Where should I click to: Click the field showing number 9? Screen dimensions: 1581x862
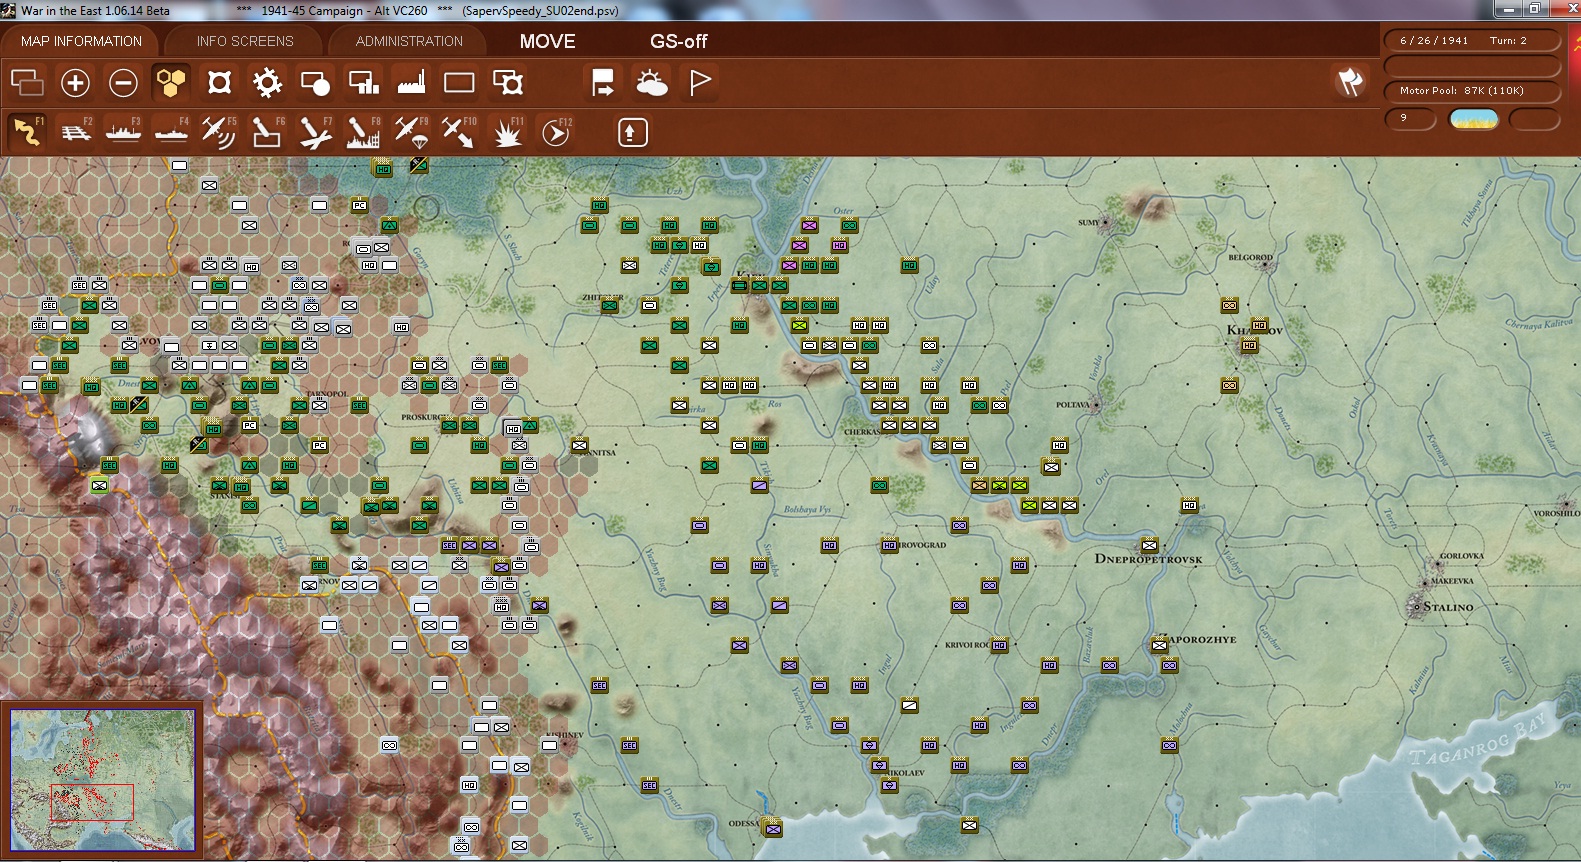(1410, 118)
